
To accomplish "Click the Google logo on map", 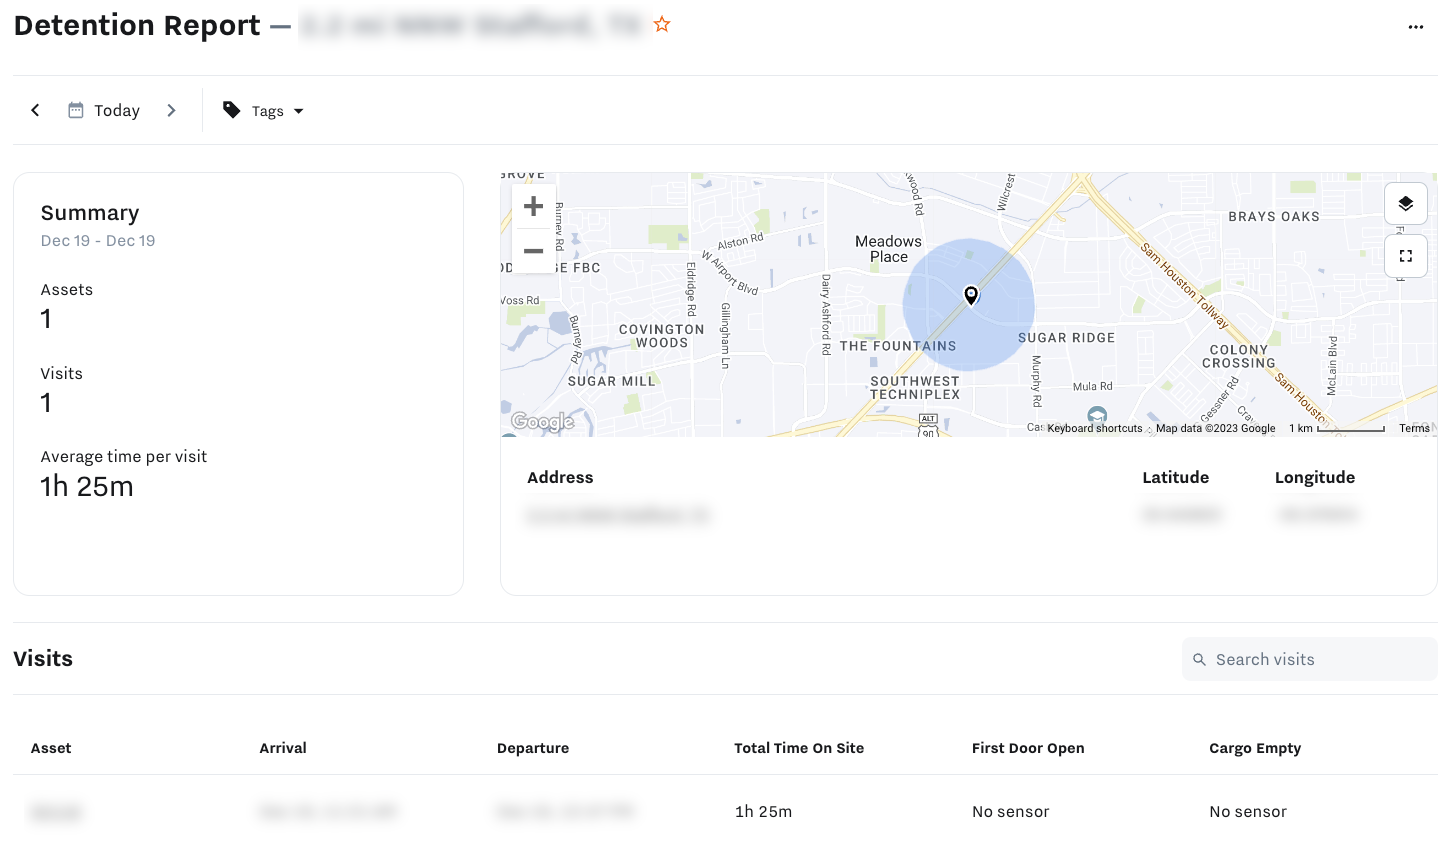I will pos(542,422).
